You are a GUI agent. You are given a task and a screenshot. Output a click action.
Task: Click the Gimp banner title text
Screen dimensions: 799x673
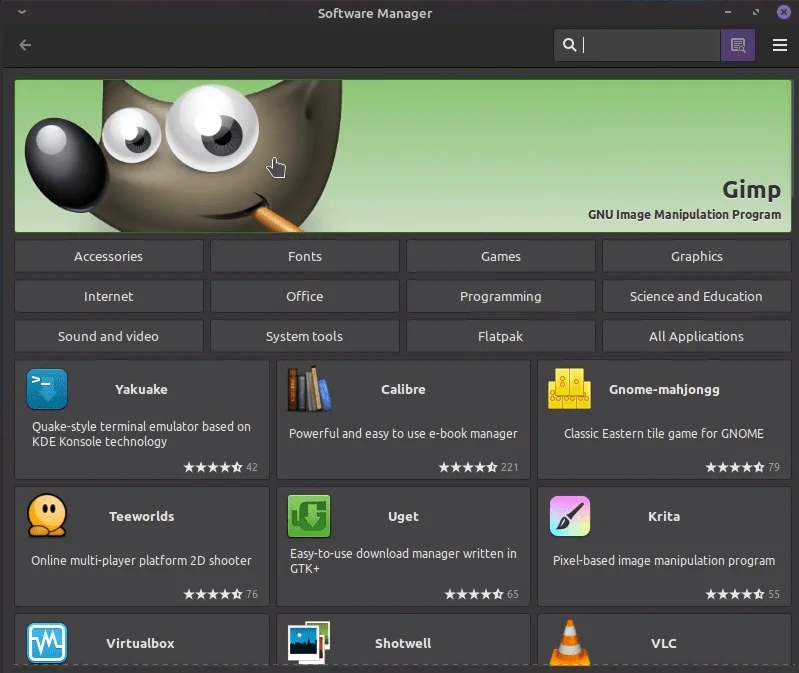751,190
